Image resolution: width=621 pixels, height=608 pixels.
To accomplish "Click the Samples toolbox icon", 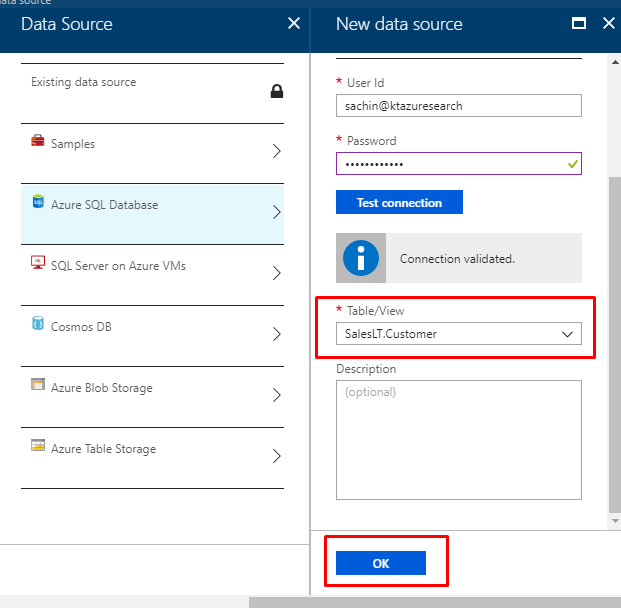I will 38,141.
